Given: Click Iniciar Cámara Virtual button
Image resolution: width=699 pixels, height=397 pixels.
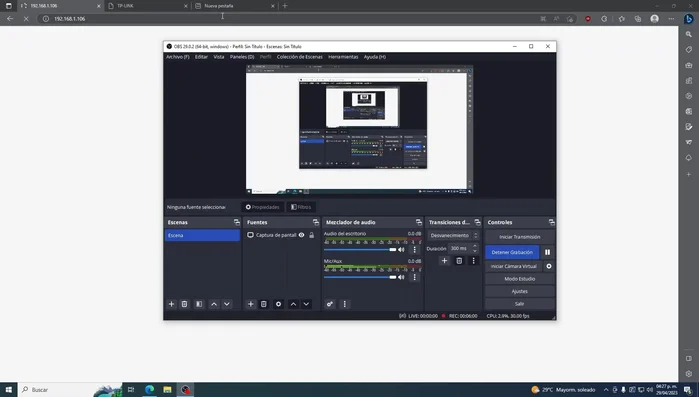Looking at the screenshot, I should tap(514, 266).
